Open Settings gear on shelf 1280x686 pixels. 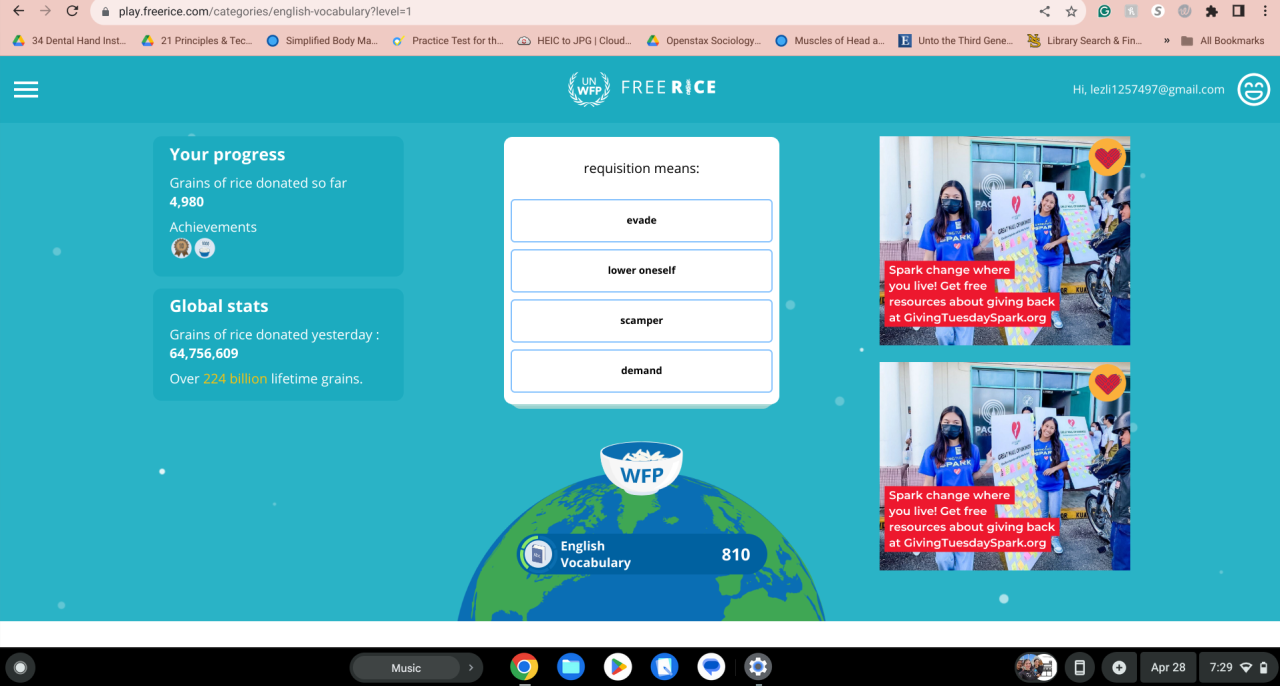[x=757, y=667]
